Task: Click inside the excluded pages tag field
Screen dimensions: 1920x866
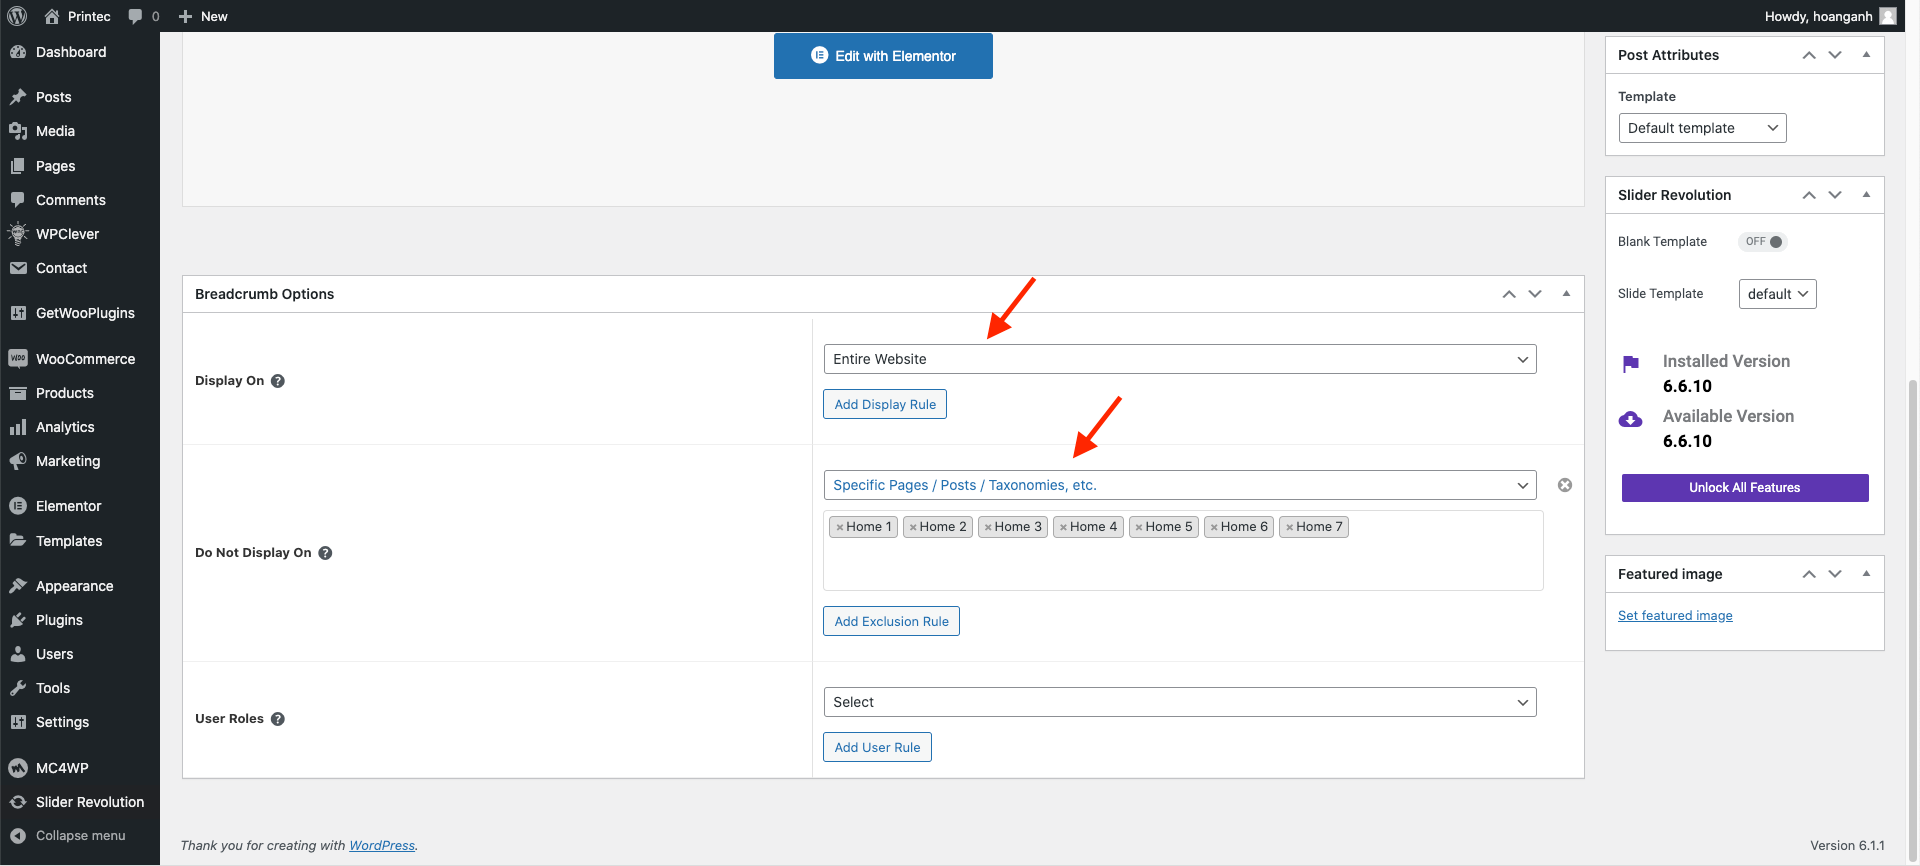Action: click(x=1182, y=565)
